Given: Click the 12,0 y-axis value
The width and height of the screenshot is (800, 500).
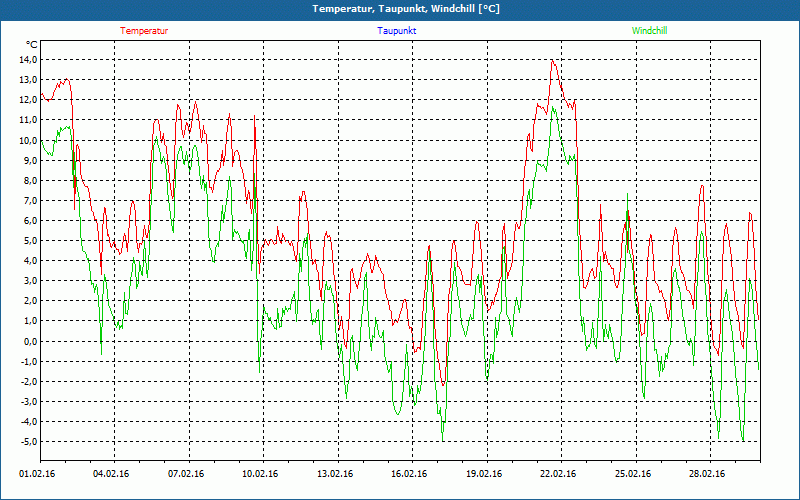Looking at the screenshot, I should coord(28,100).
